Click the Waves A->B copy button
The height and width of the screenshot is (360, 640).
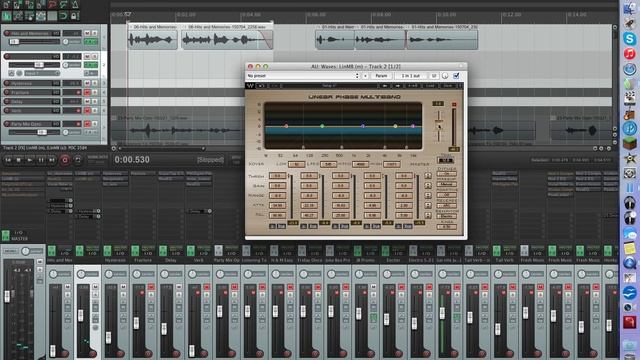click(x=413, y=86)
